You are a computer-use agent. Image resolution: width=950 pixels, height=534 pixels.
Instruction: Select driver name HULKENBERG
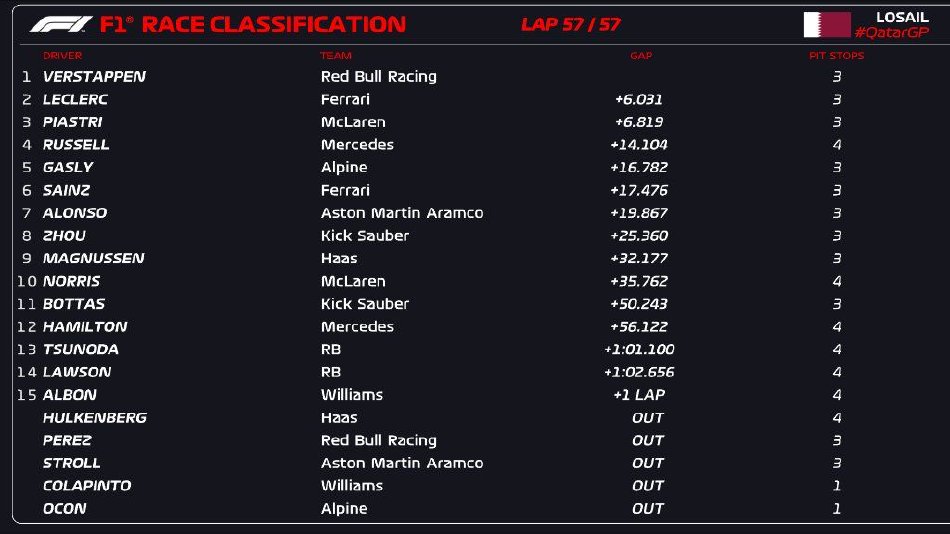click(x=95, y=418)
